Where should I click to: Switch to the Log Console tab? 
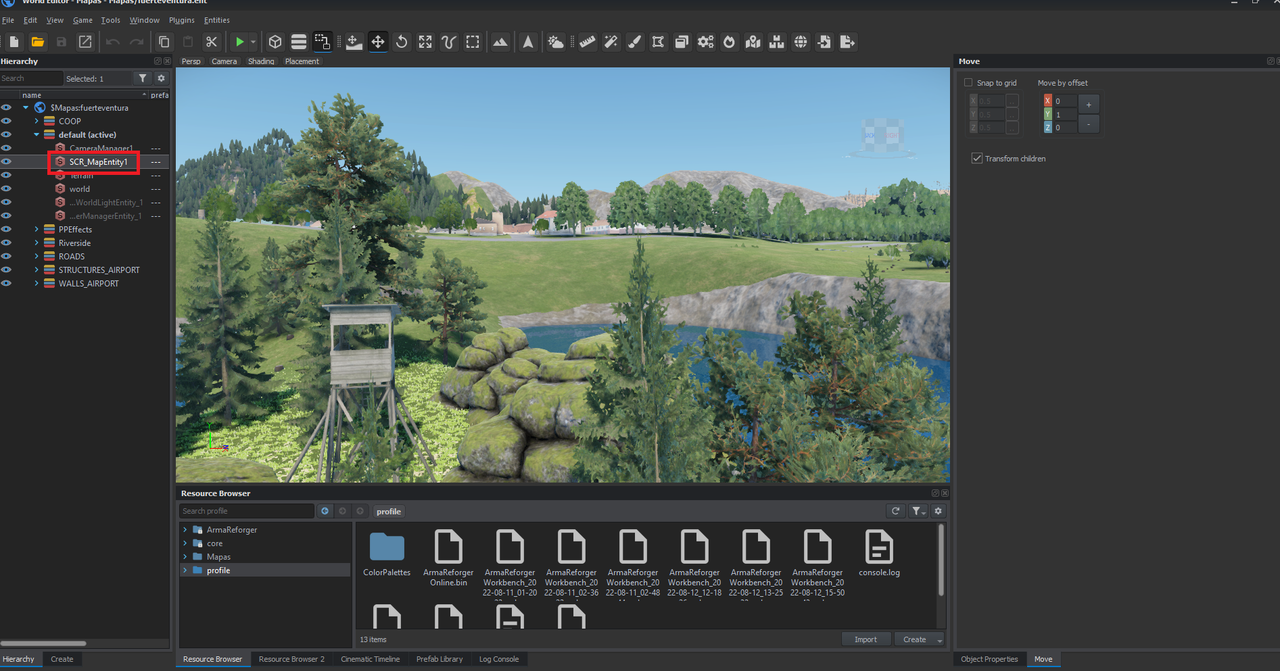tap(499, 659)
